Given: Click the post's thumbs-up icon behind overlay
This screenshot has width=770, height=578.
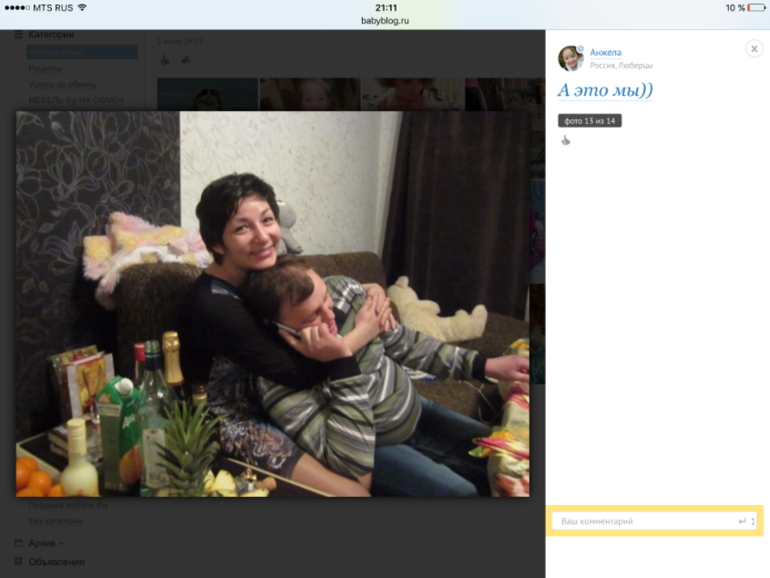Looking at the screenshot, I should coord(165,60).
